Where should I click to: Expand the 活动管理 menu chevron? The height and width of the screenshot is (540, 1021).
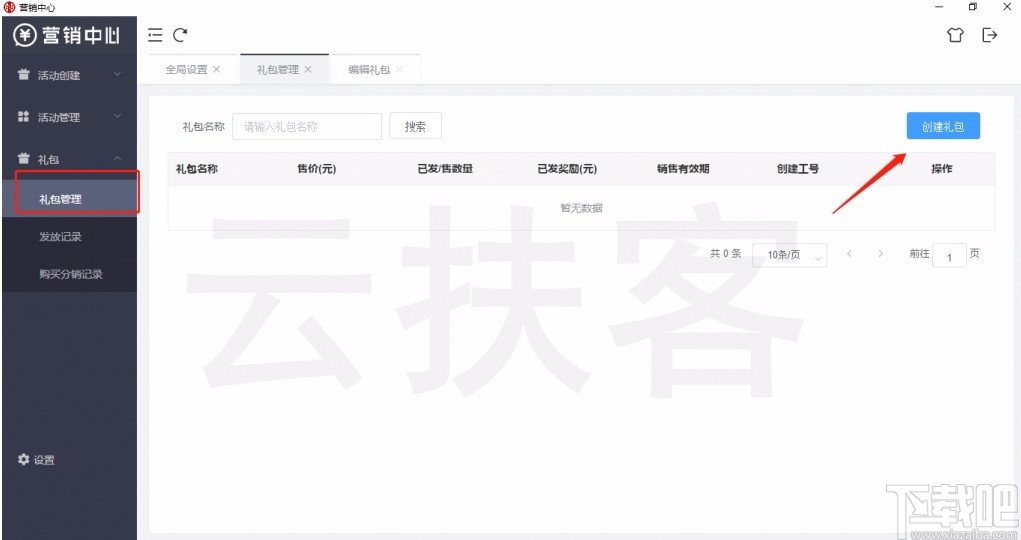click(x=118, y=116)
